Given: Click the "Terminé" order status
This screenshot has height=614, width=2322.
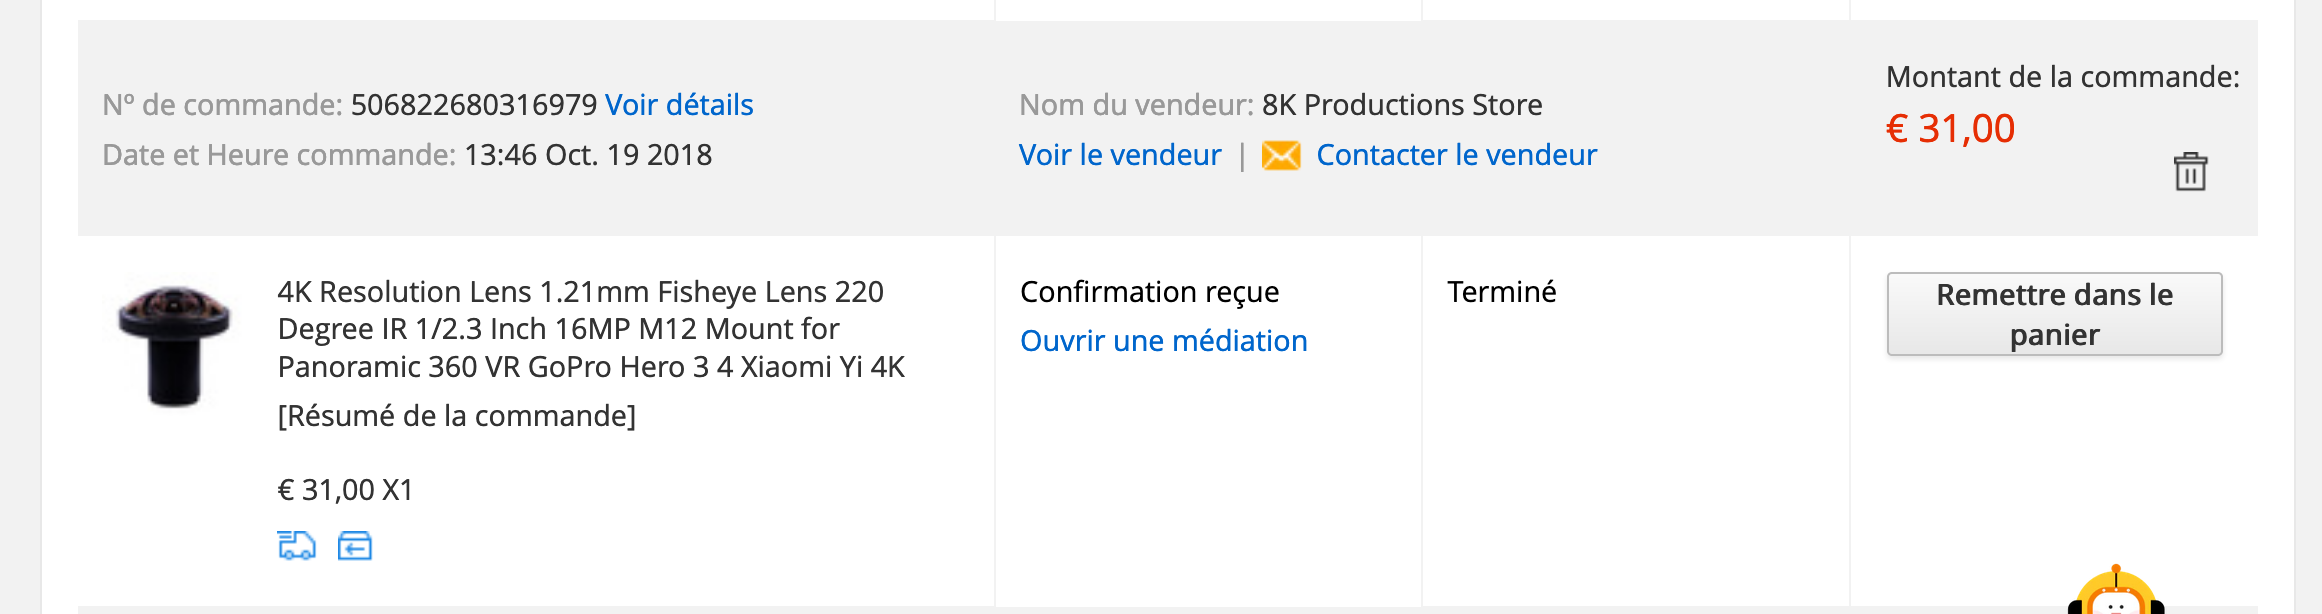Looking at the screenshot, I should pyautogui.click(x=1501, y=292).
